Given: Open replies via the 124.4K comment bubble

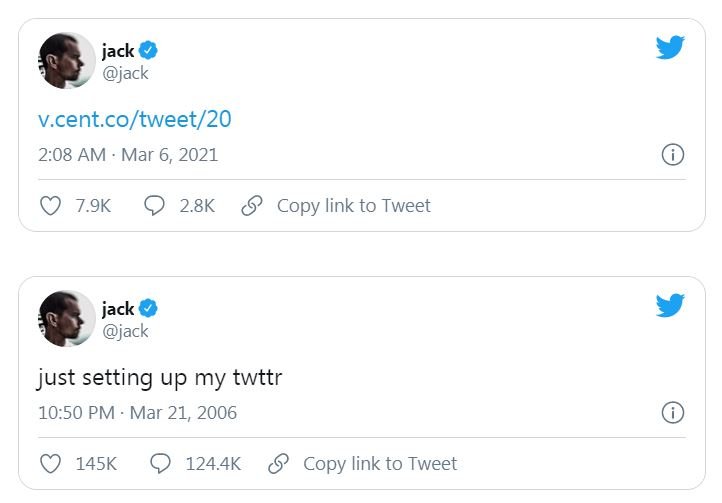Looking at the screenshot, I should (159, 464).
